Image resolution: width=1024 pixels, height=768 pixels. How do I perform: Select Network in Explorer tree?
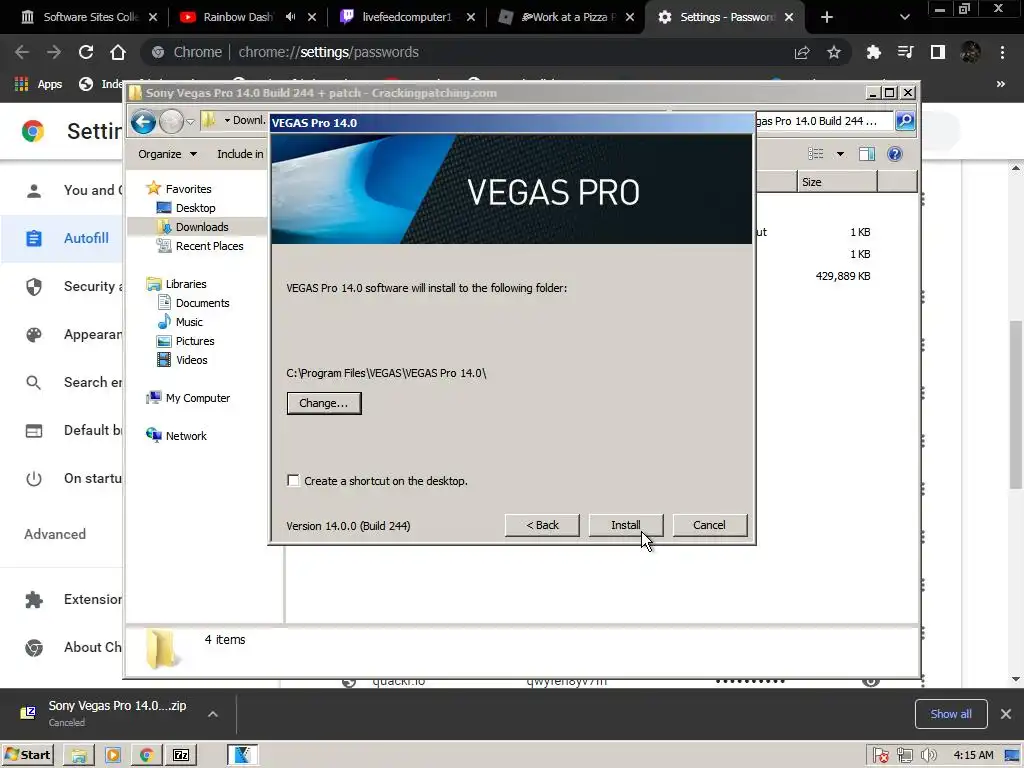coord(185,436)
